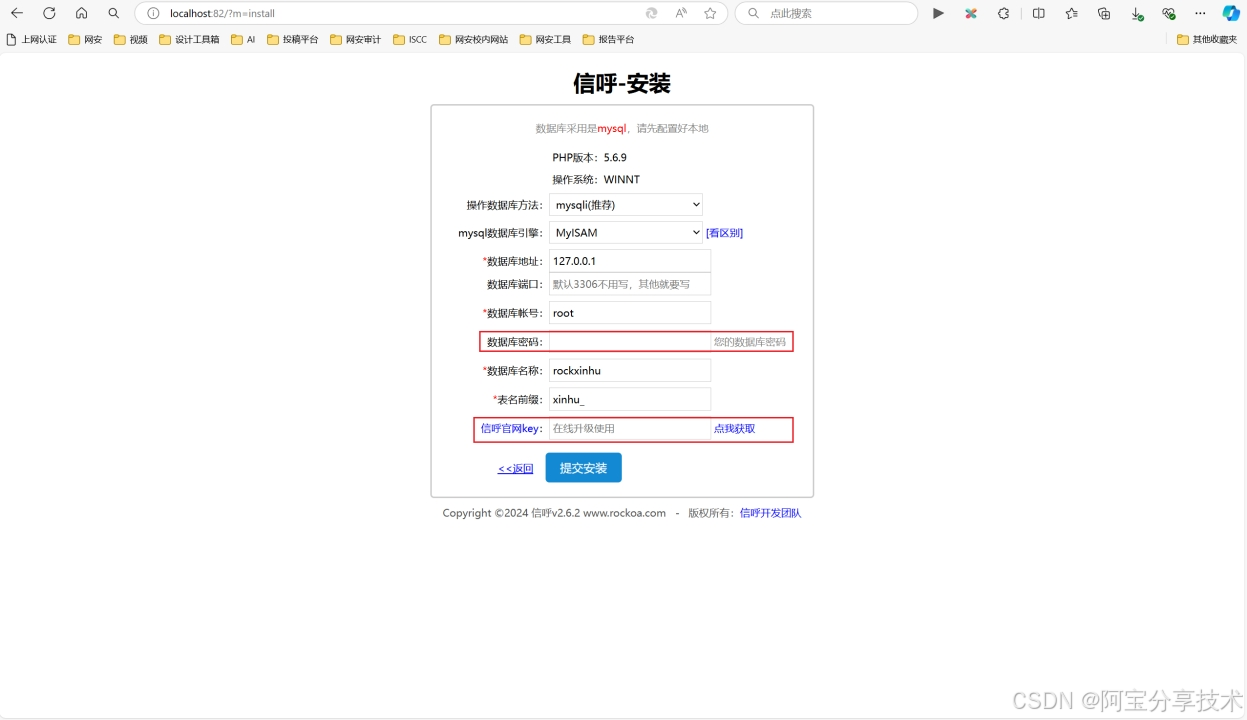Open the 信呼官网key label link
Screen dimensions: 1247x720
pyautogui.click(x=511, y=428)
